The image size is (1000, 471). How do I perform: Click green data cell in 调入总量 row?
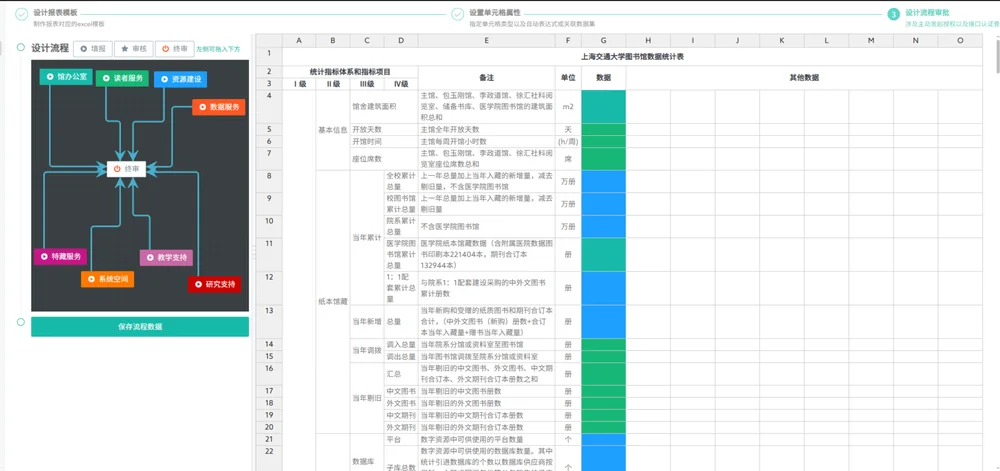[603, 344]
